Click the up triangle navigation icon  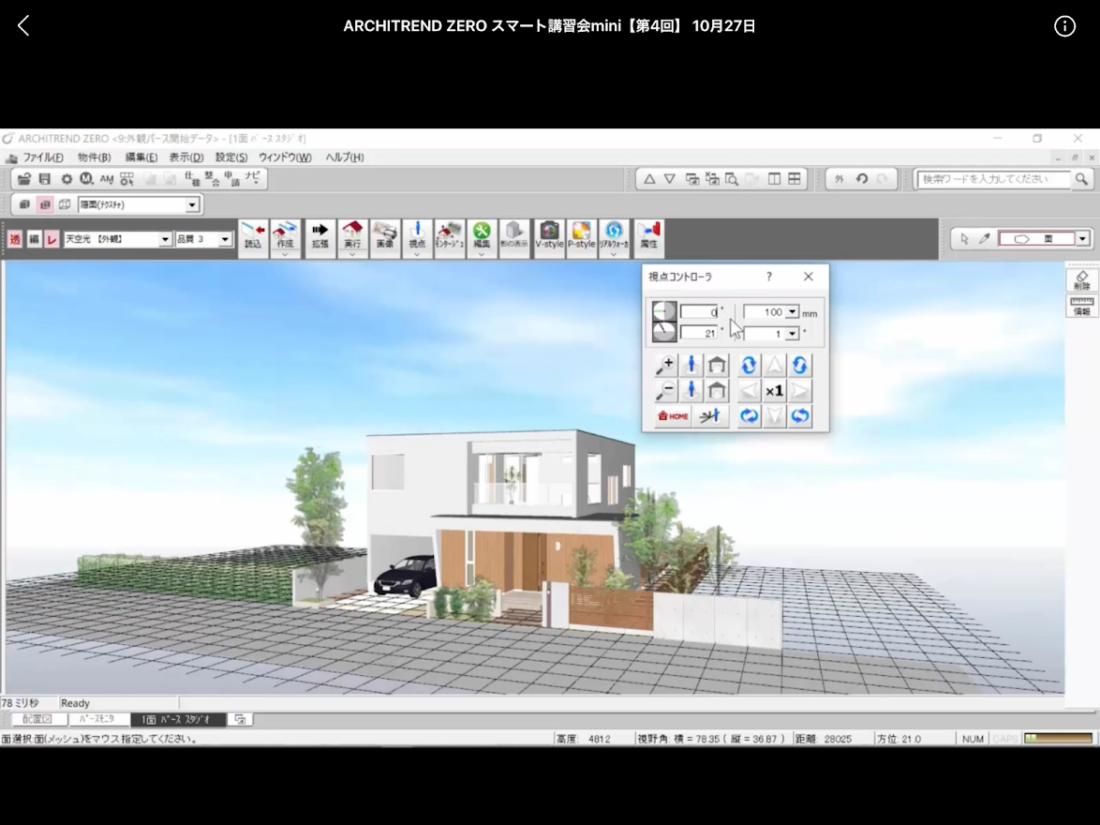coord(650,179)
